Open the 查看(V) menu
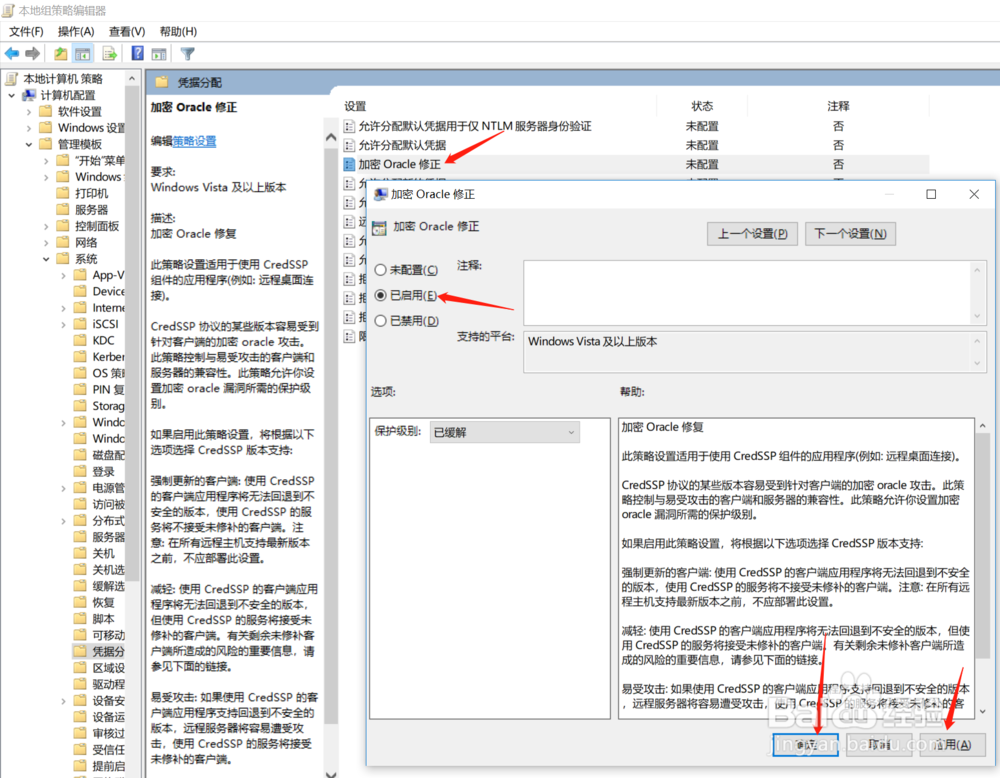This screenshot has height=778, width=1000. pos(127,31)
